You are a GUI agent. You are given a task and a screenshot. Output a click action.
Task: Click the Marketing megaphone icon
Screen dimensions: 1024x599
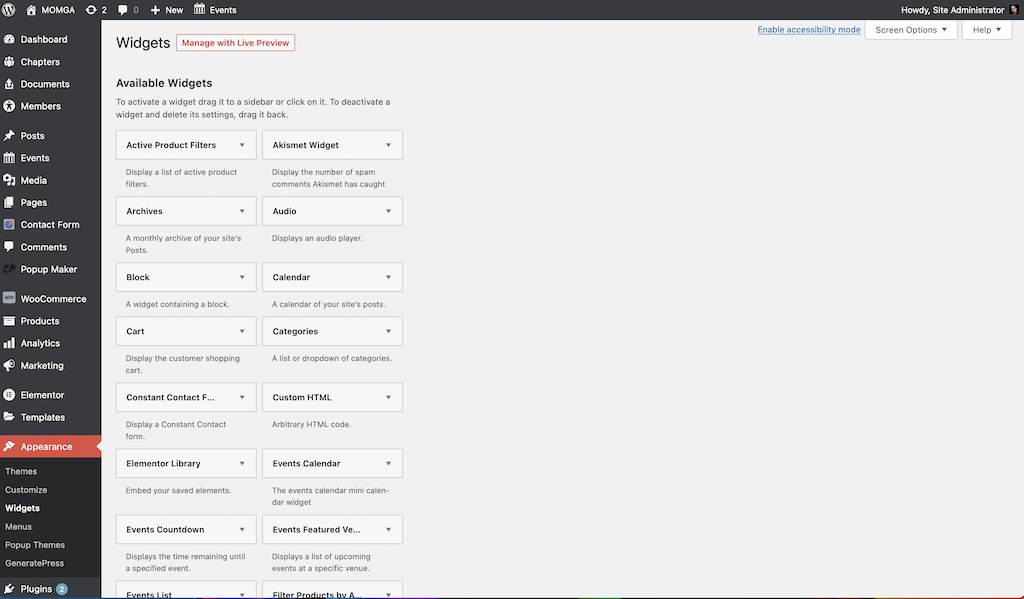click(x=9, y=365)
